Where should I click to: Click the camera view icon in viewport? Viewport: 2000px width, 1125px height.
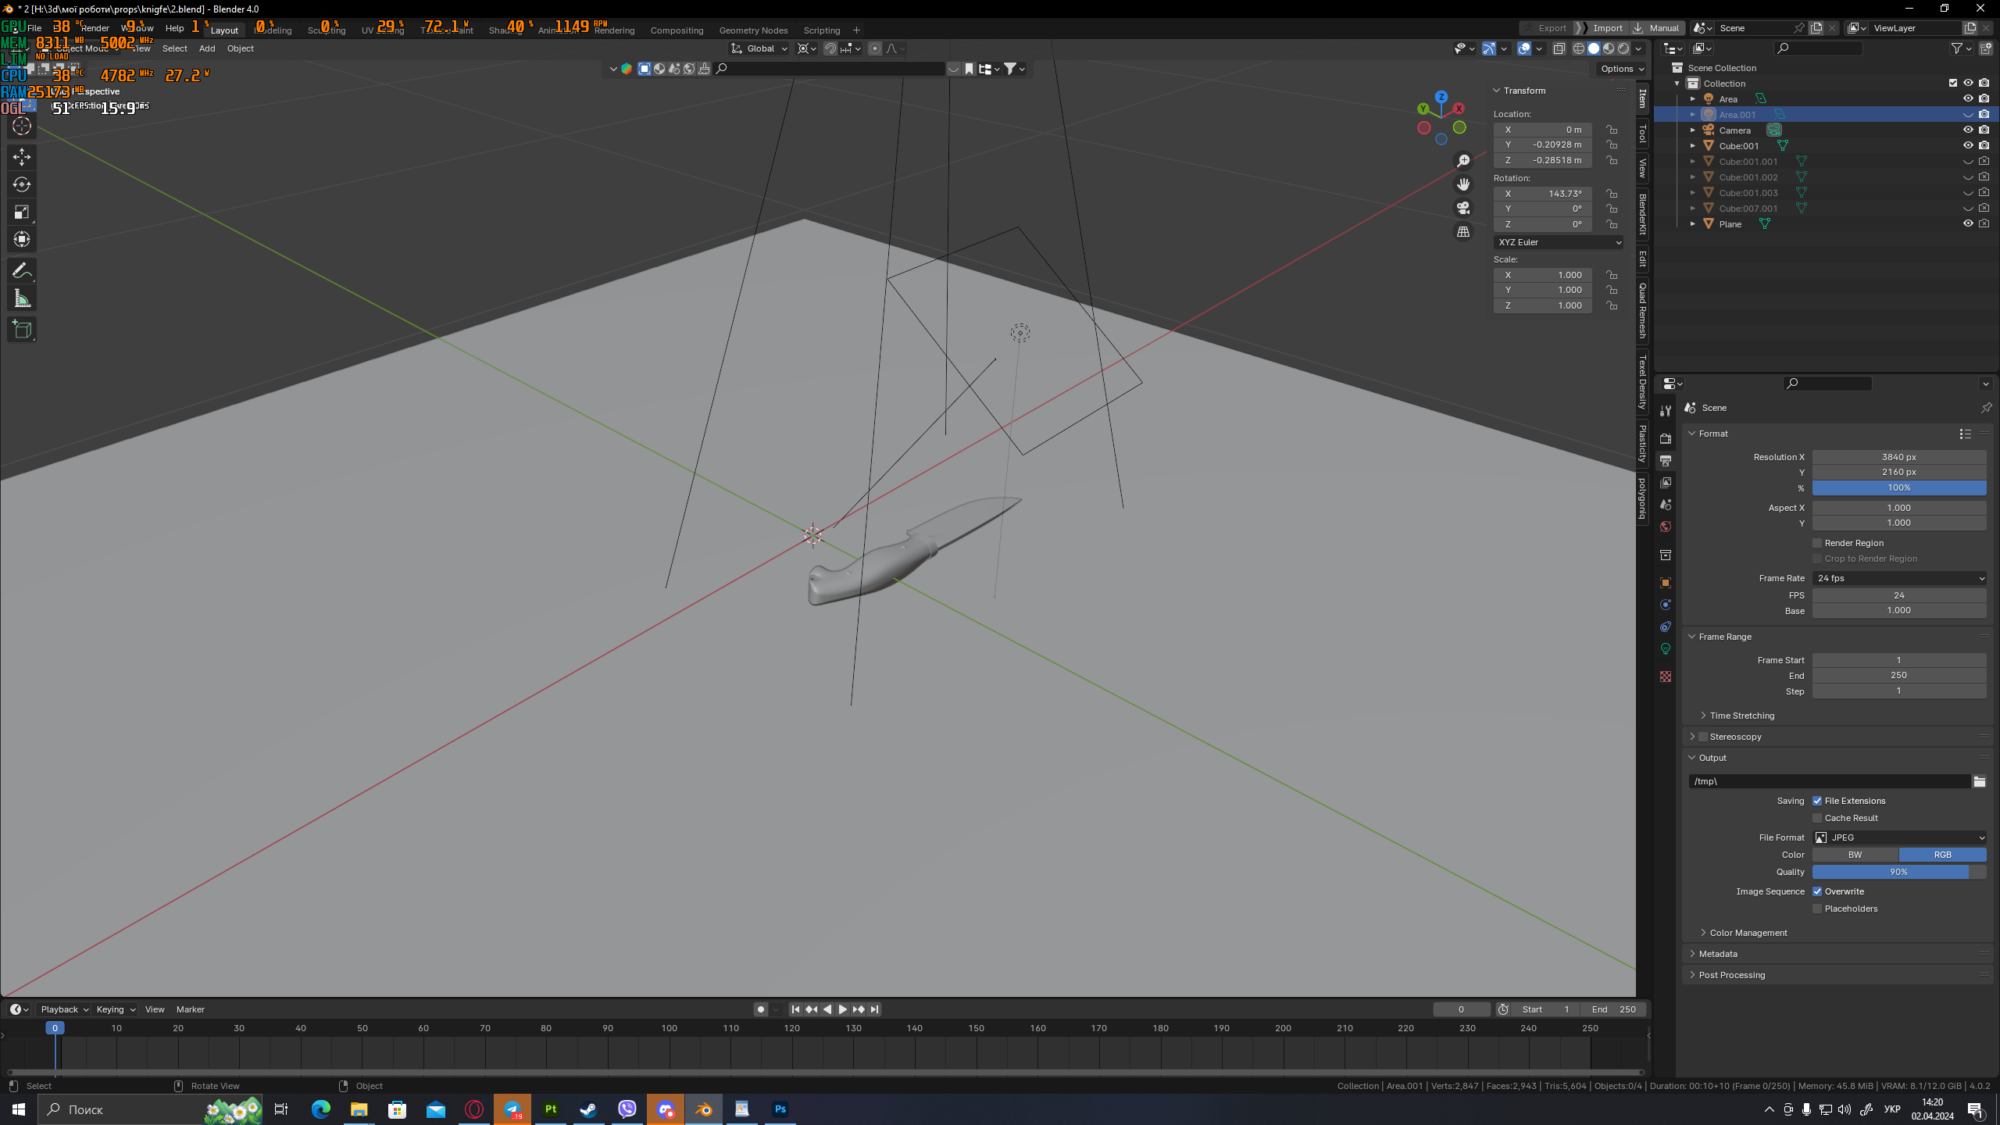coord(1463,208)
